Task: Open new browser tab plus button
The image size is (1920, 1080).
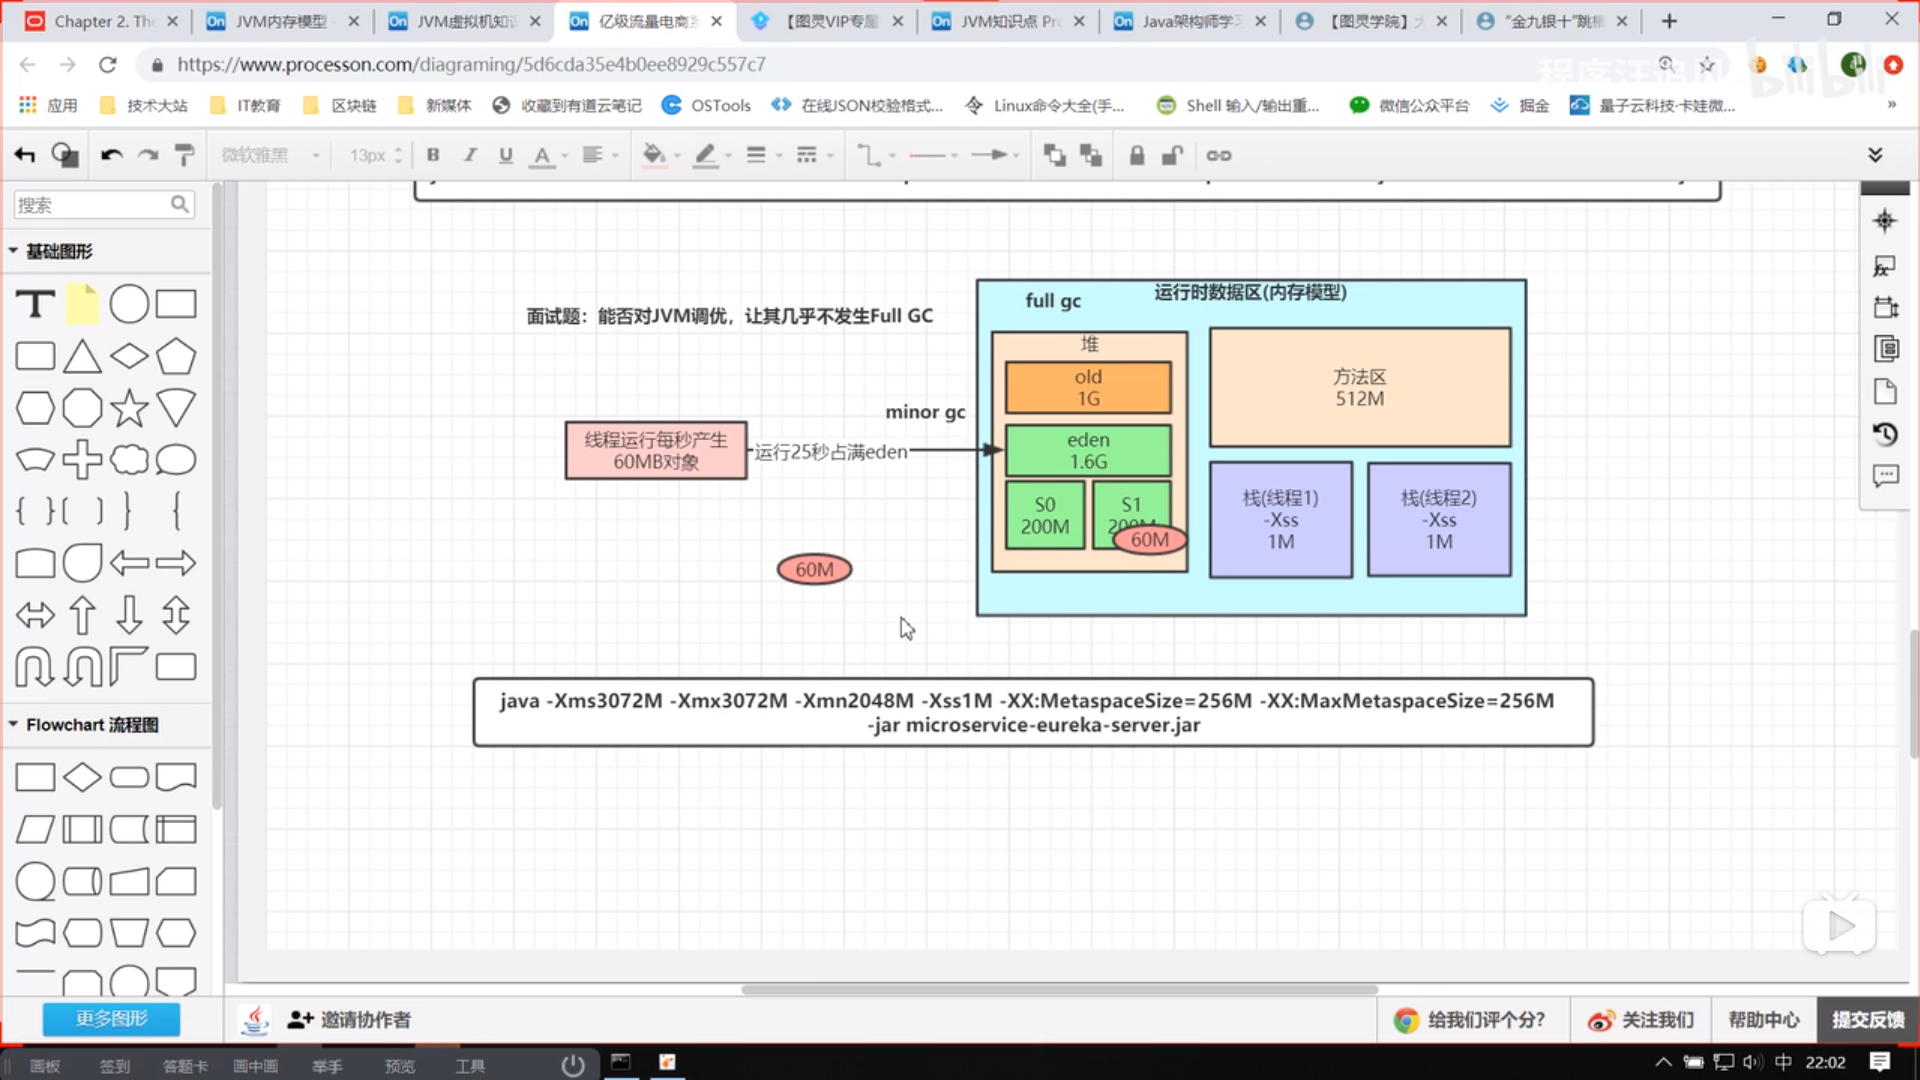Action: pyautogui.click(x=1669, y=21)
